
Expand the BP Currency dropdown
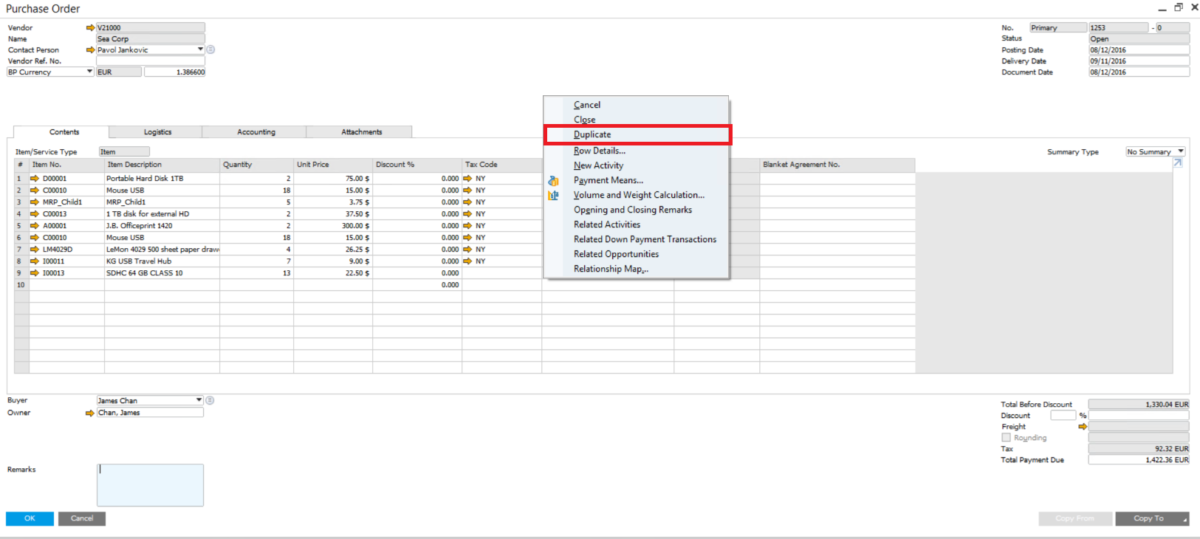coord(90,72)
